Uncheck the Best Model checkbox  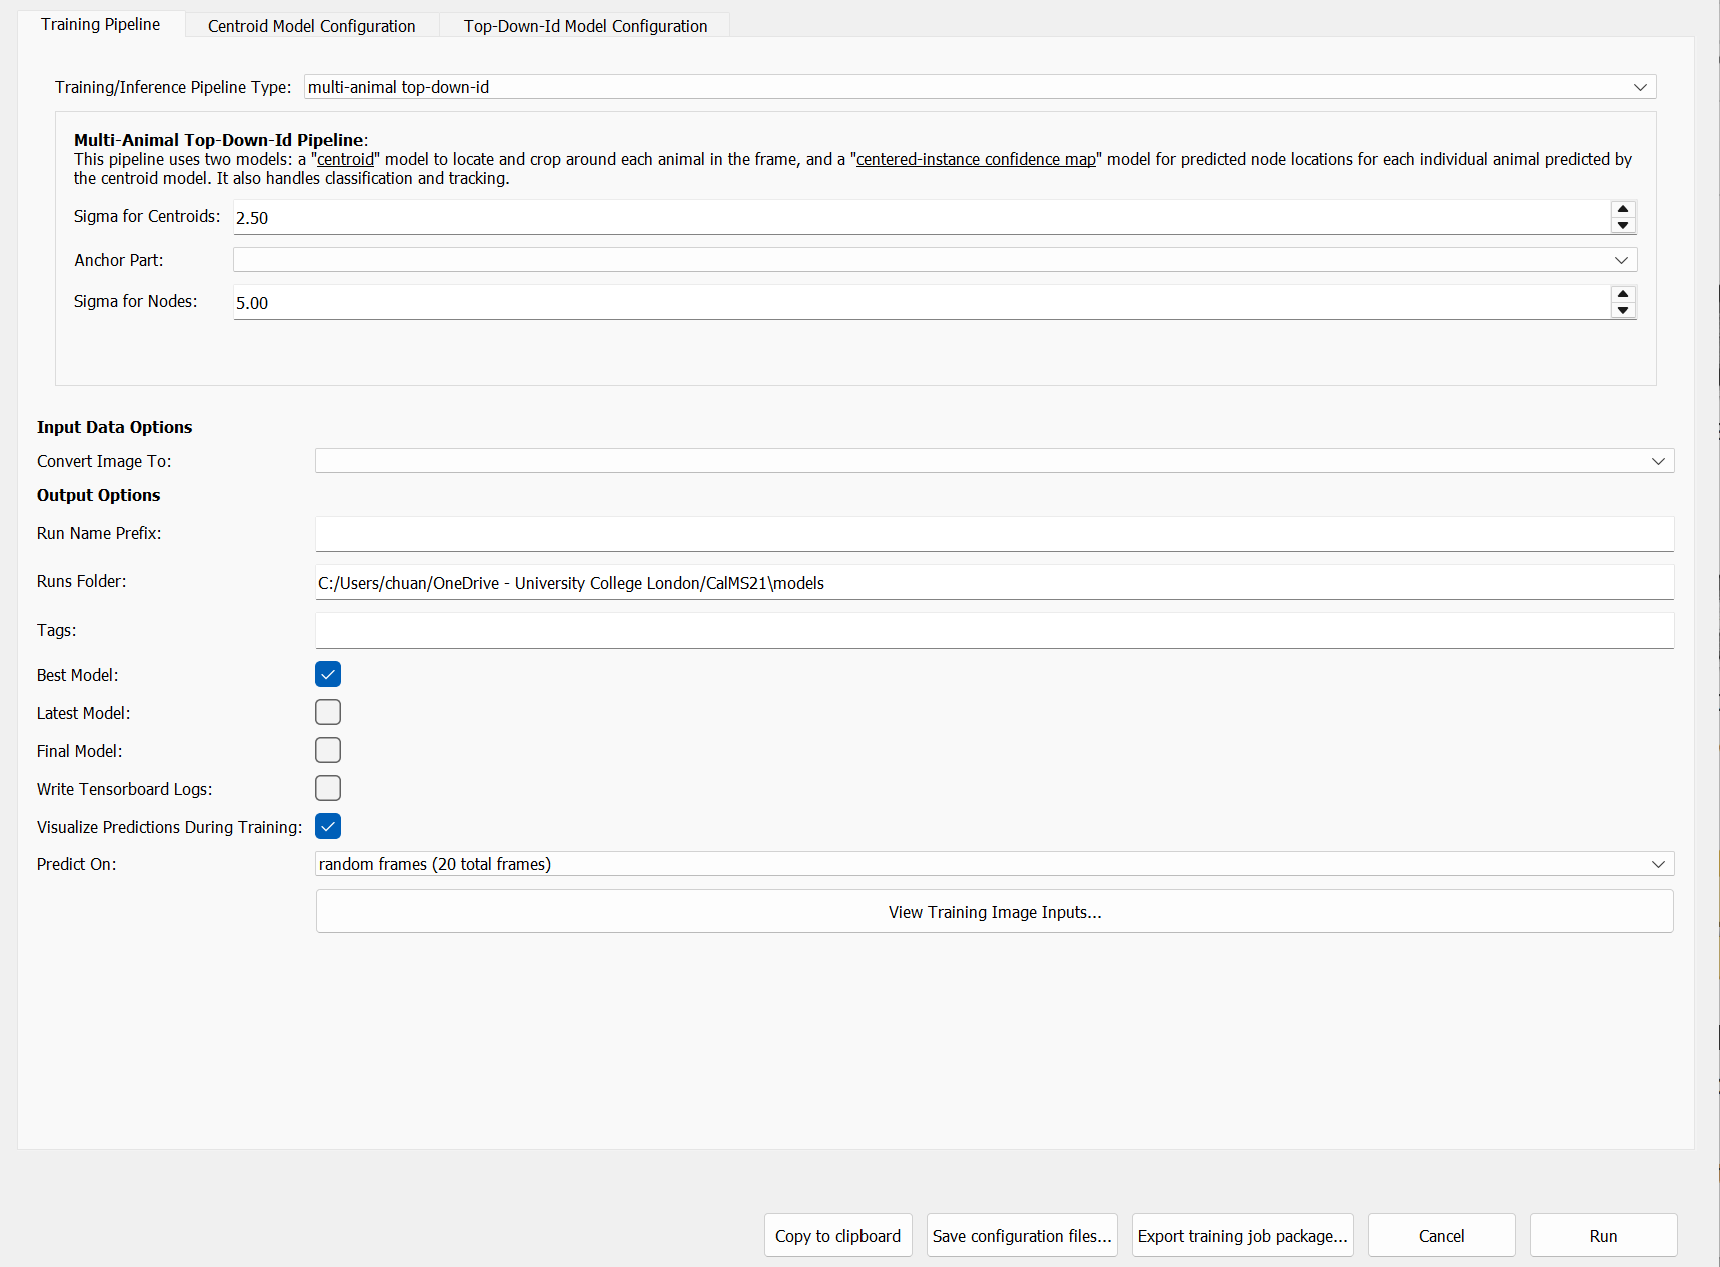pyautogui.click(x=328, y=674)
